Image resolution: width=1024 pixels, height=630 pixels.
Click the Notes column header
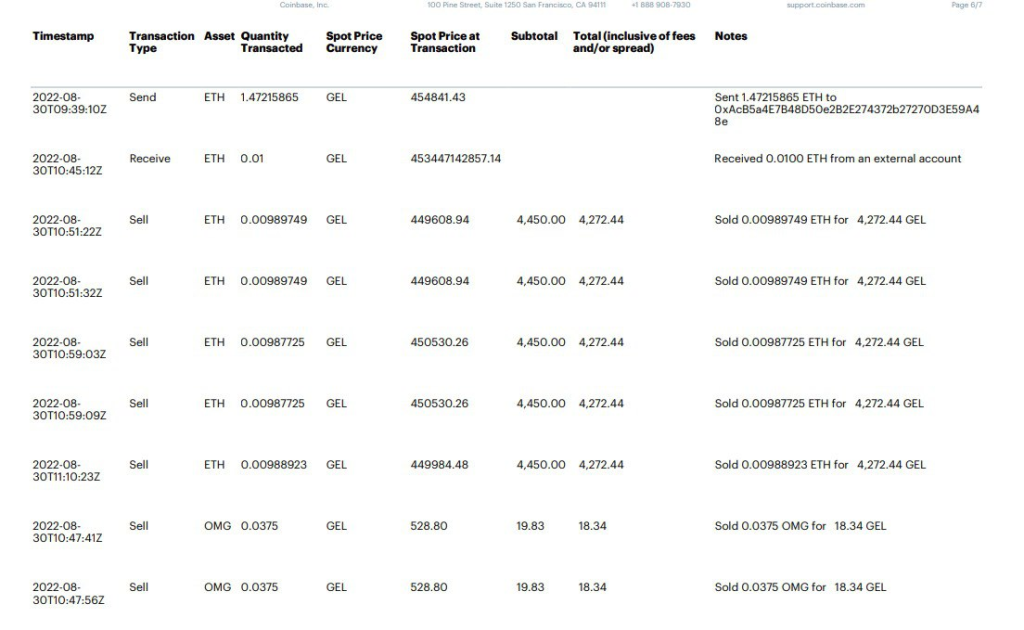pos(731,36)
